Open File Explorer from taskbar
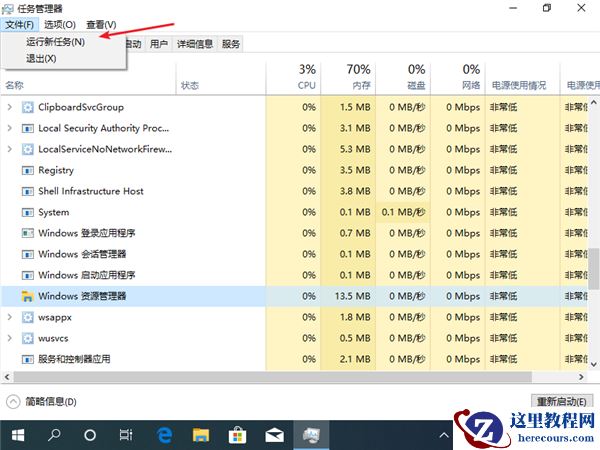The height and width of the screenshot is (450, 600). [201, 435]
